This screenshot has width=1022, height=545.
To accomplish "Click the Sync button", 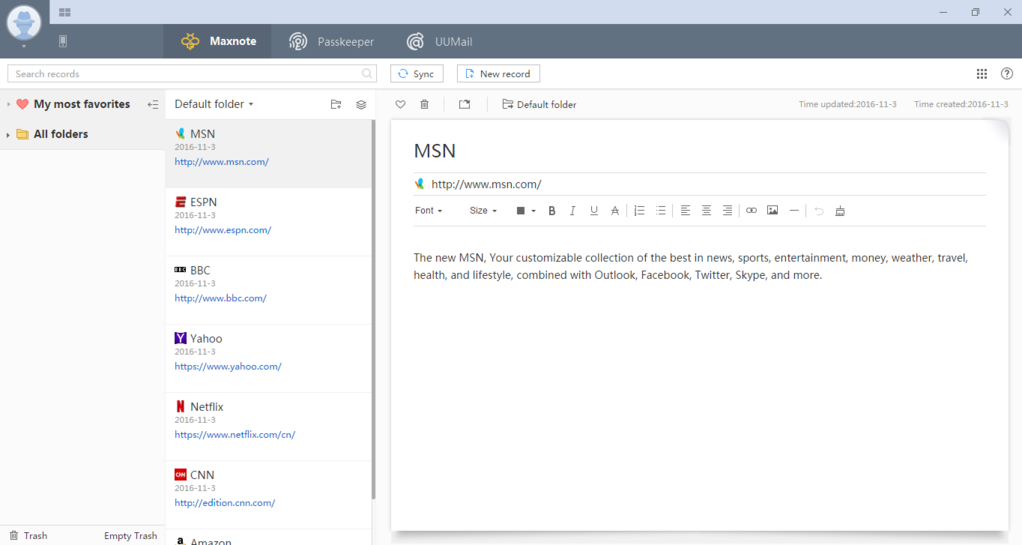I will tap(416, 74).
